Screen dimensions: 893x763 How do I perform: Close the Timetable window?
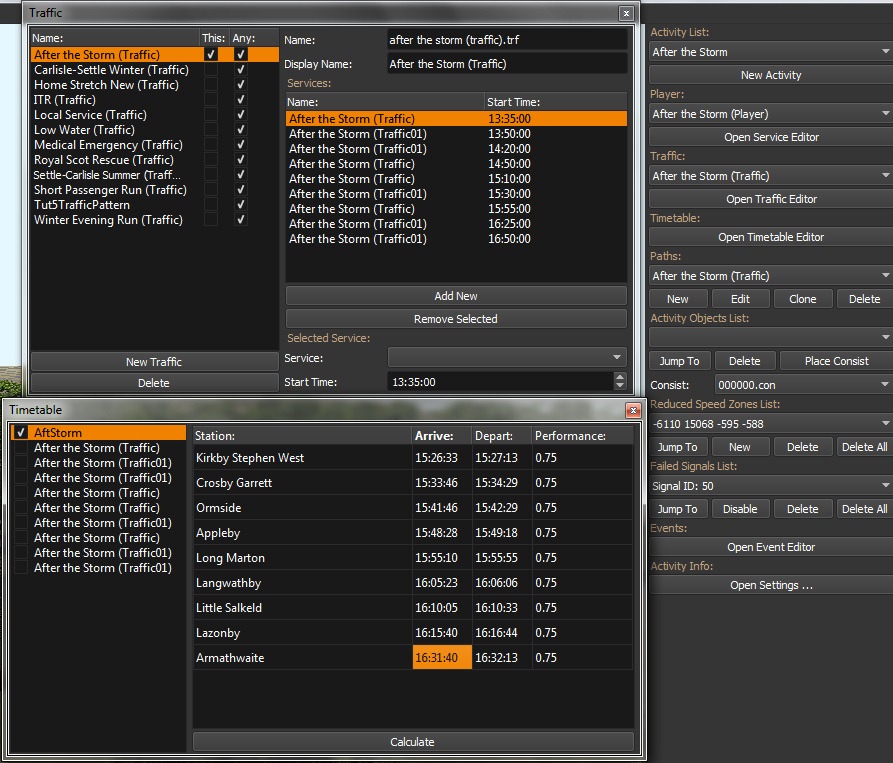632,410
